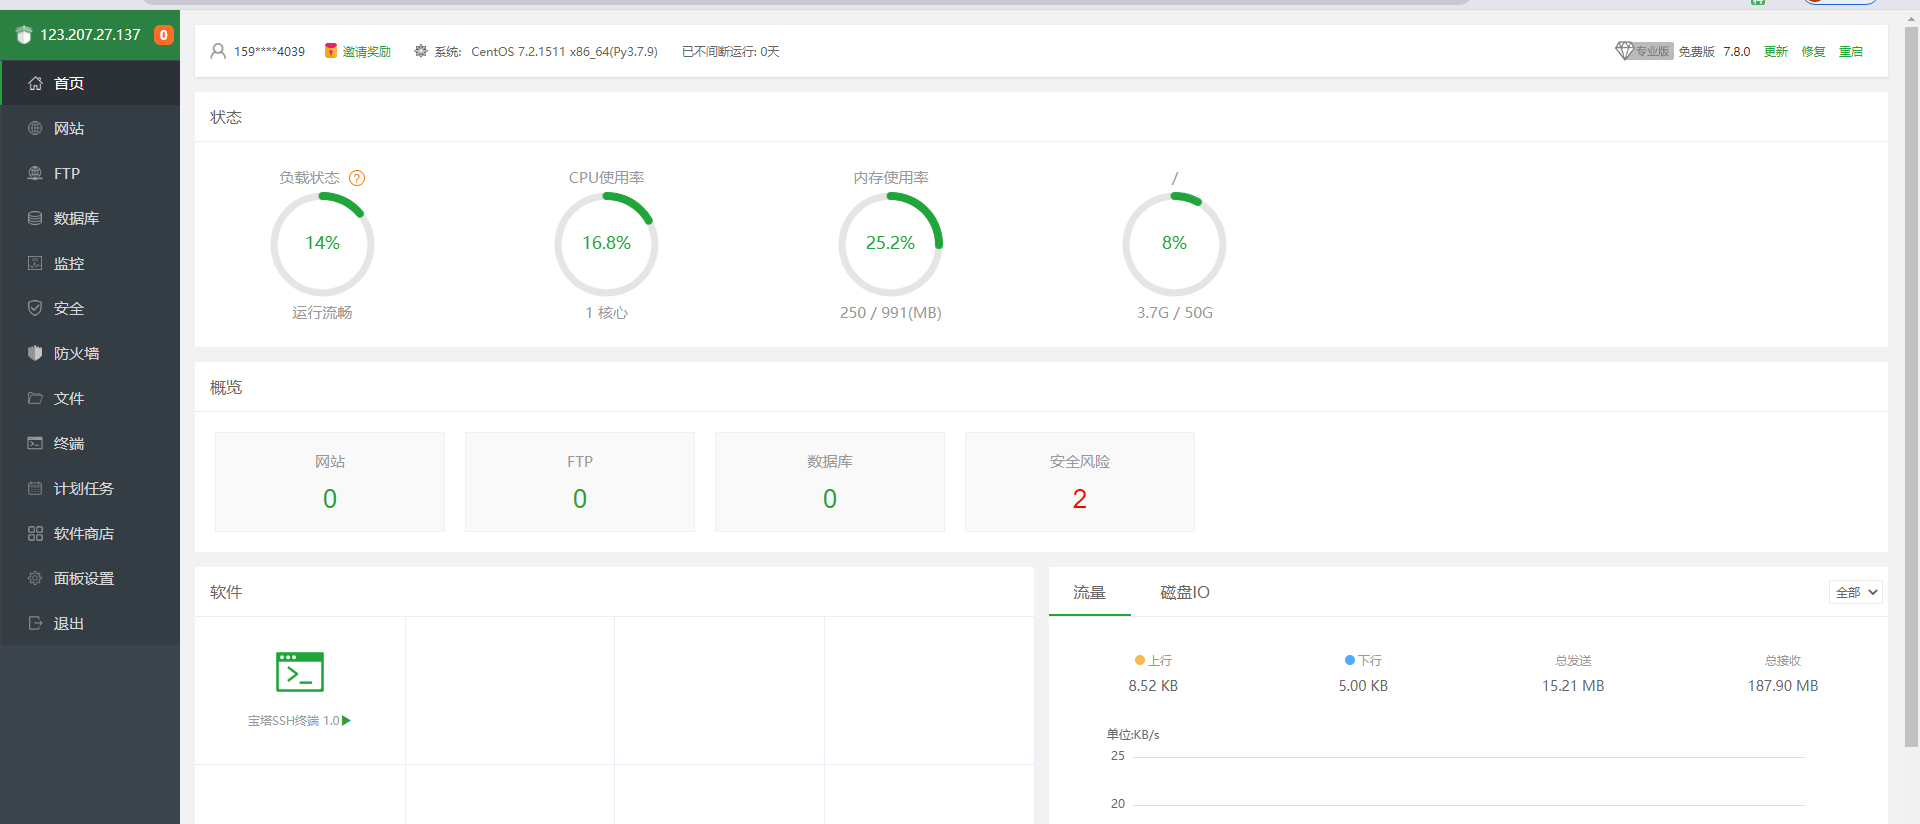Click the 负载状态 14% gauge
This screenshot has width=1920, height=824.
point(322,244)
